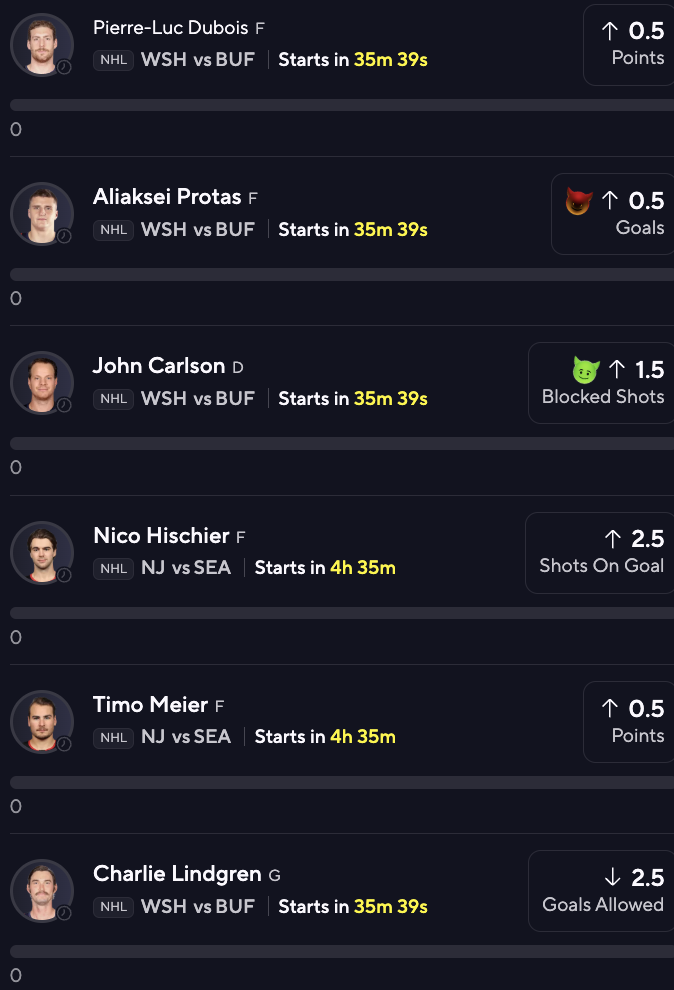Click the NHL badge under Nico Hischier
The image size is (674, 990).
tap(113, 568)
